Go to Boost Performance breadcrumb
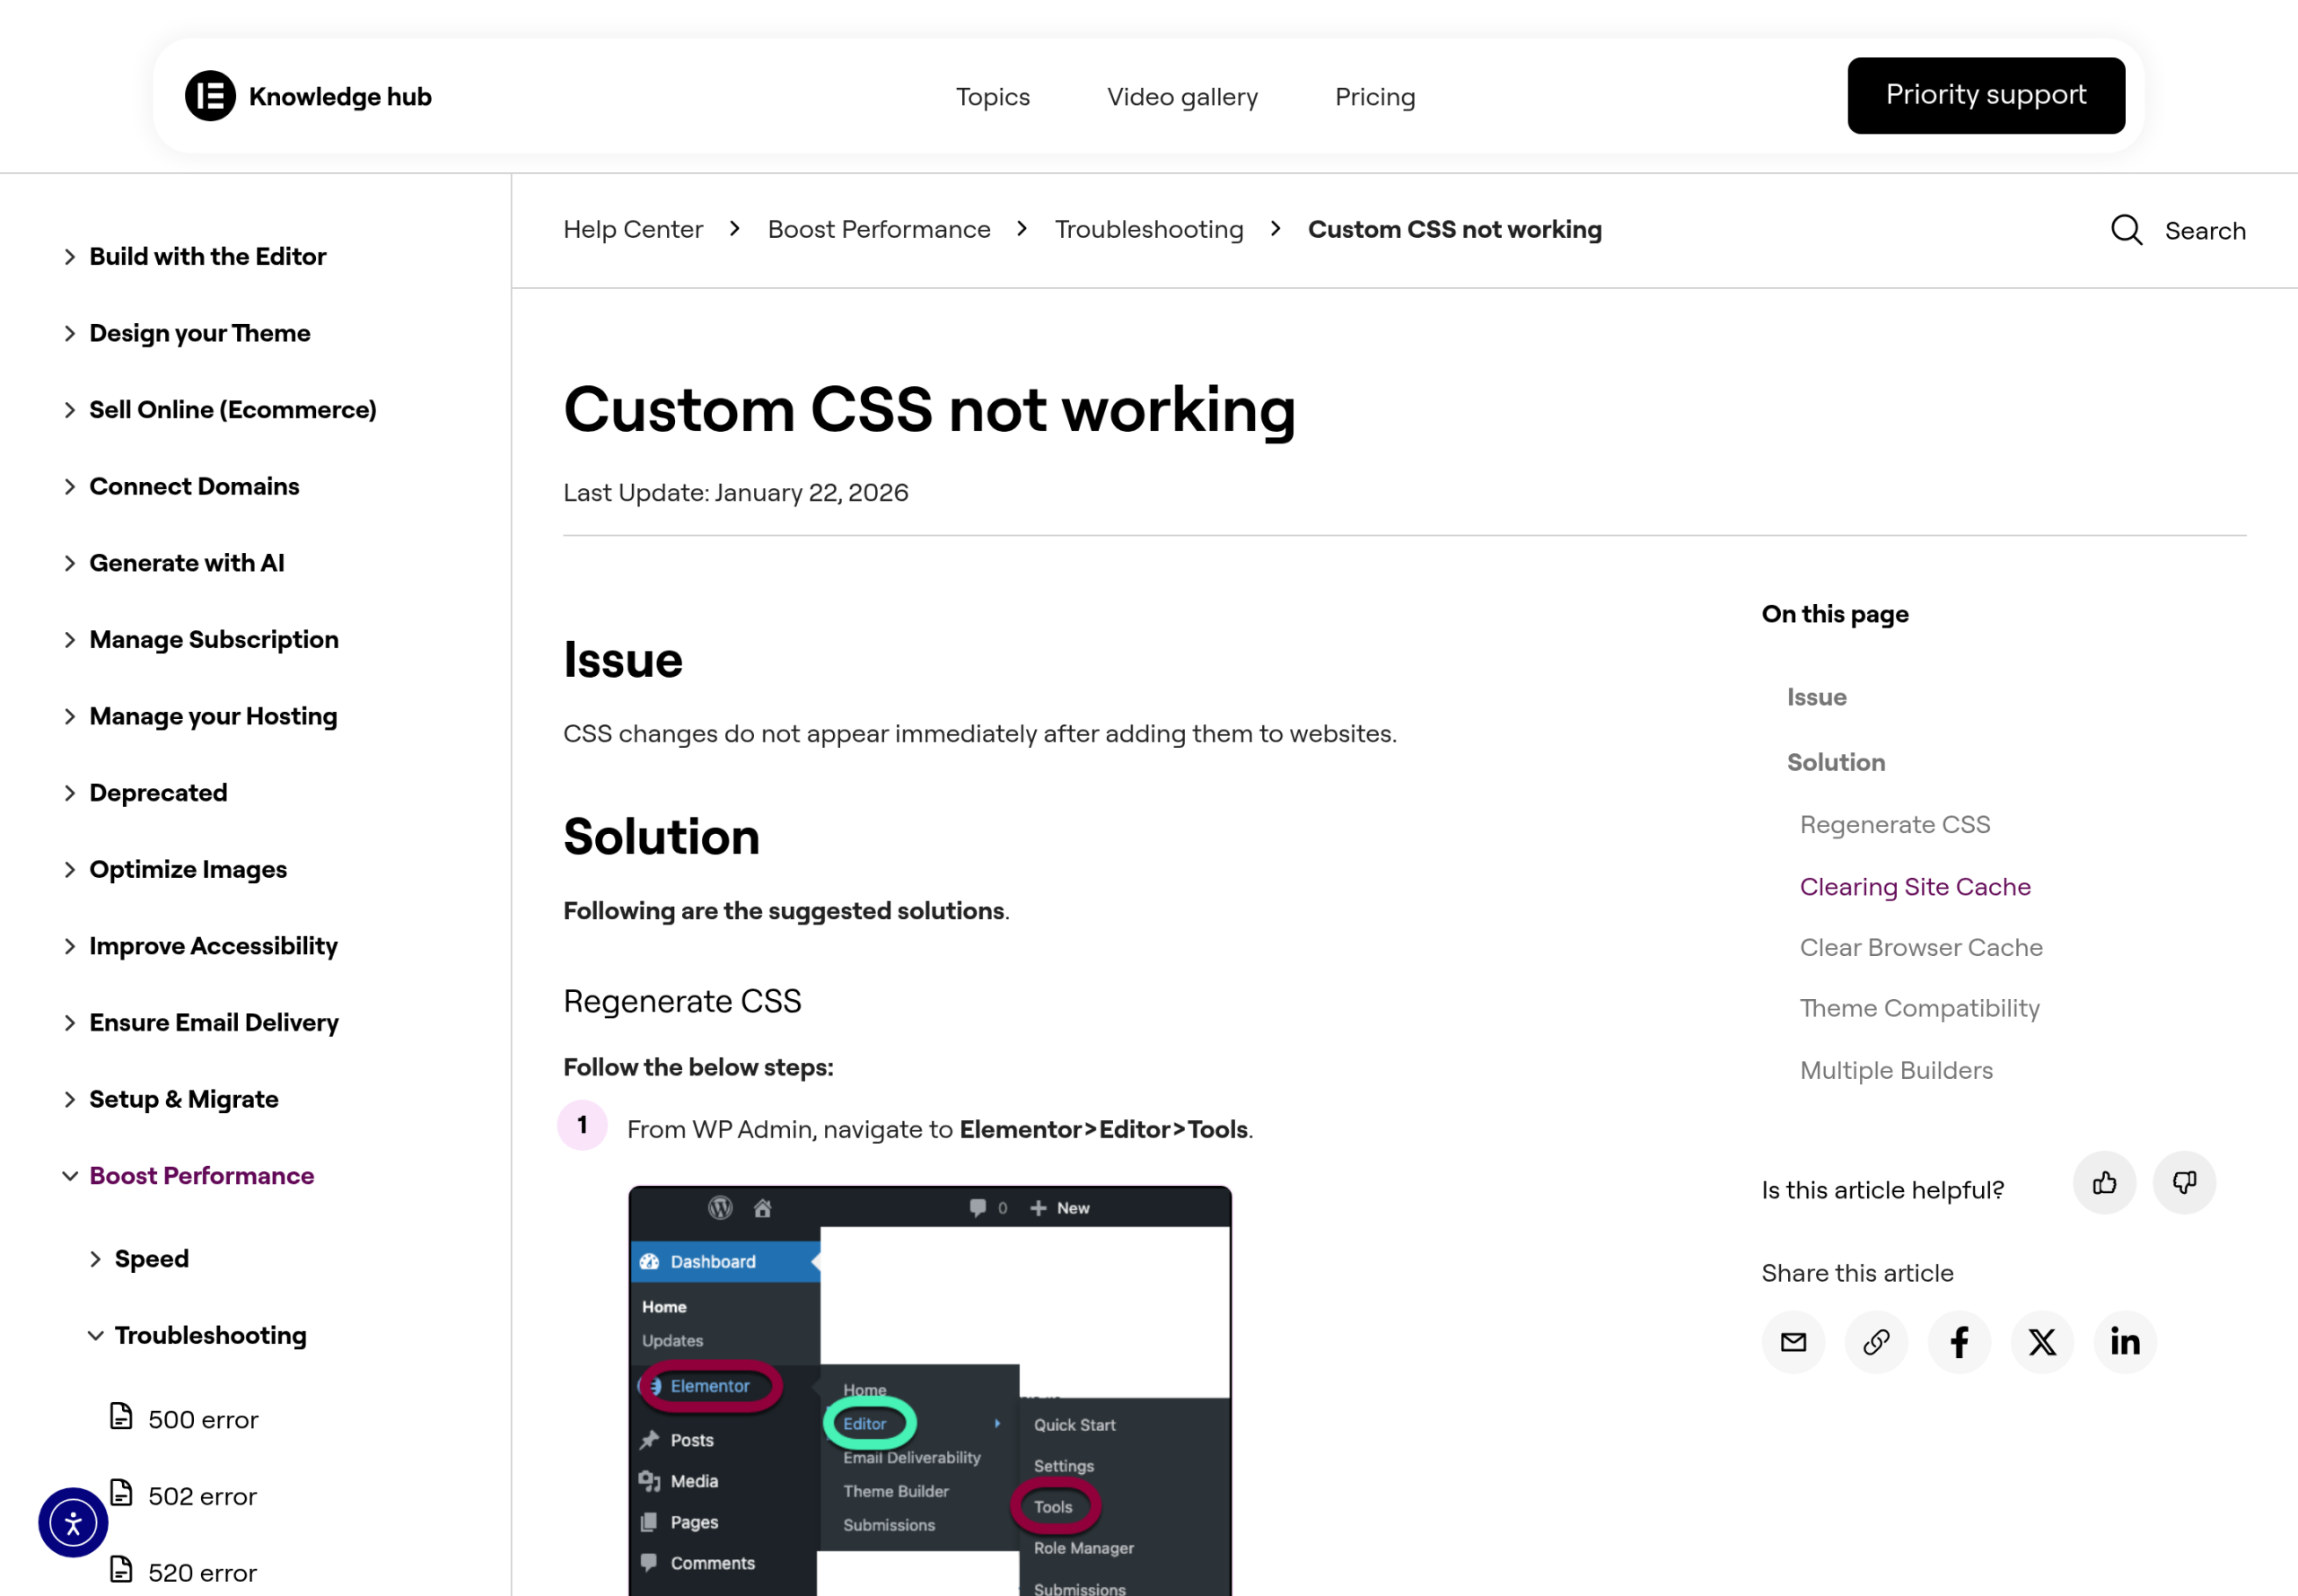This screenshot has height=1596, width=2298. coord(879,229)
